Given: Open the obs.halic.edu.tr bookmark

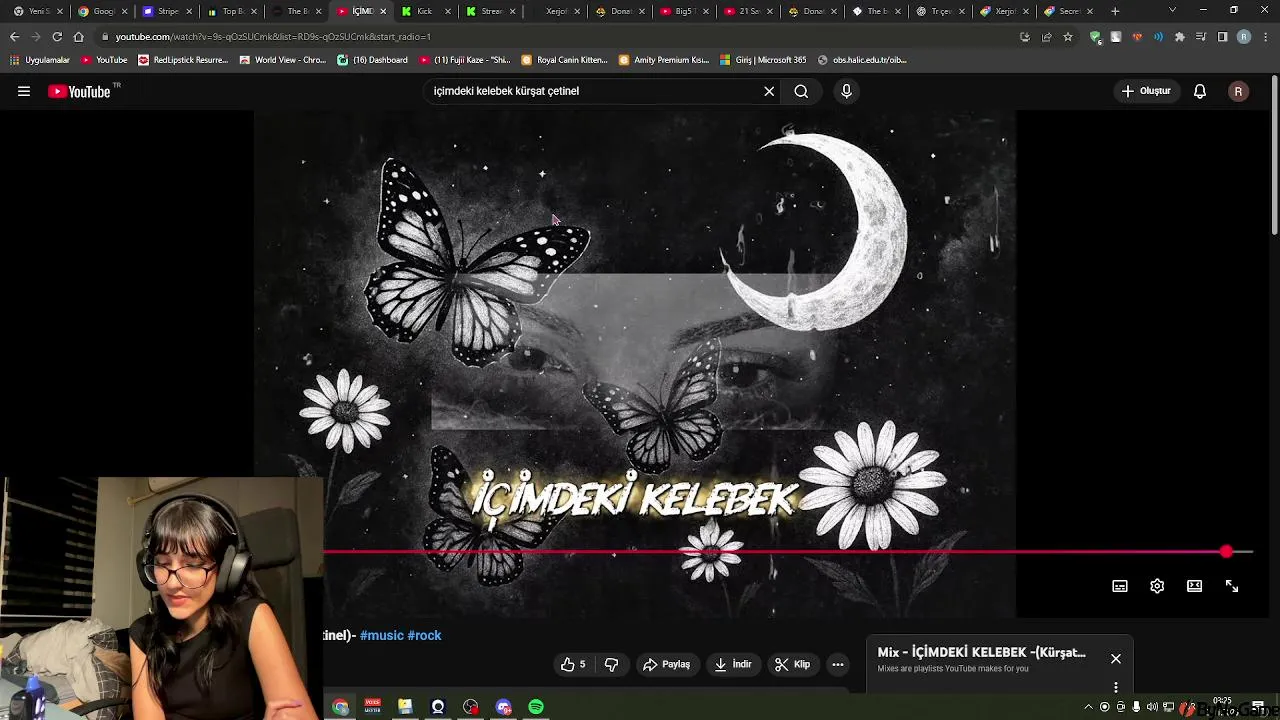Looking at the screenshot, I should tap(862, 60).
